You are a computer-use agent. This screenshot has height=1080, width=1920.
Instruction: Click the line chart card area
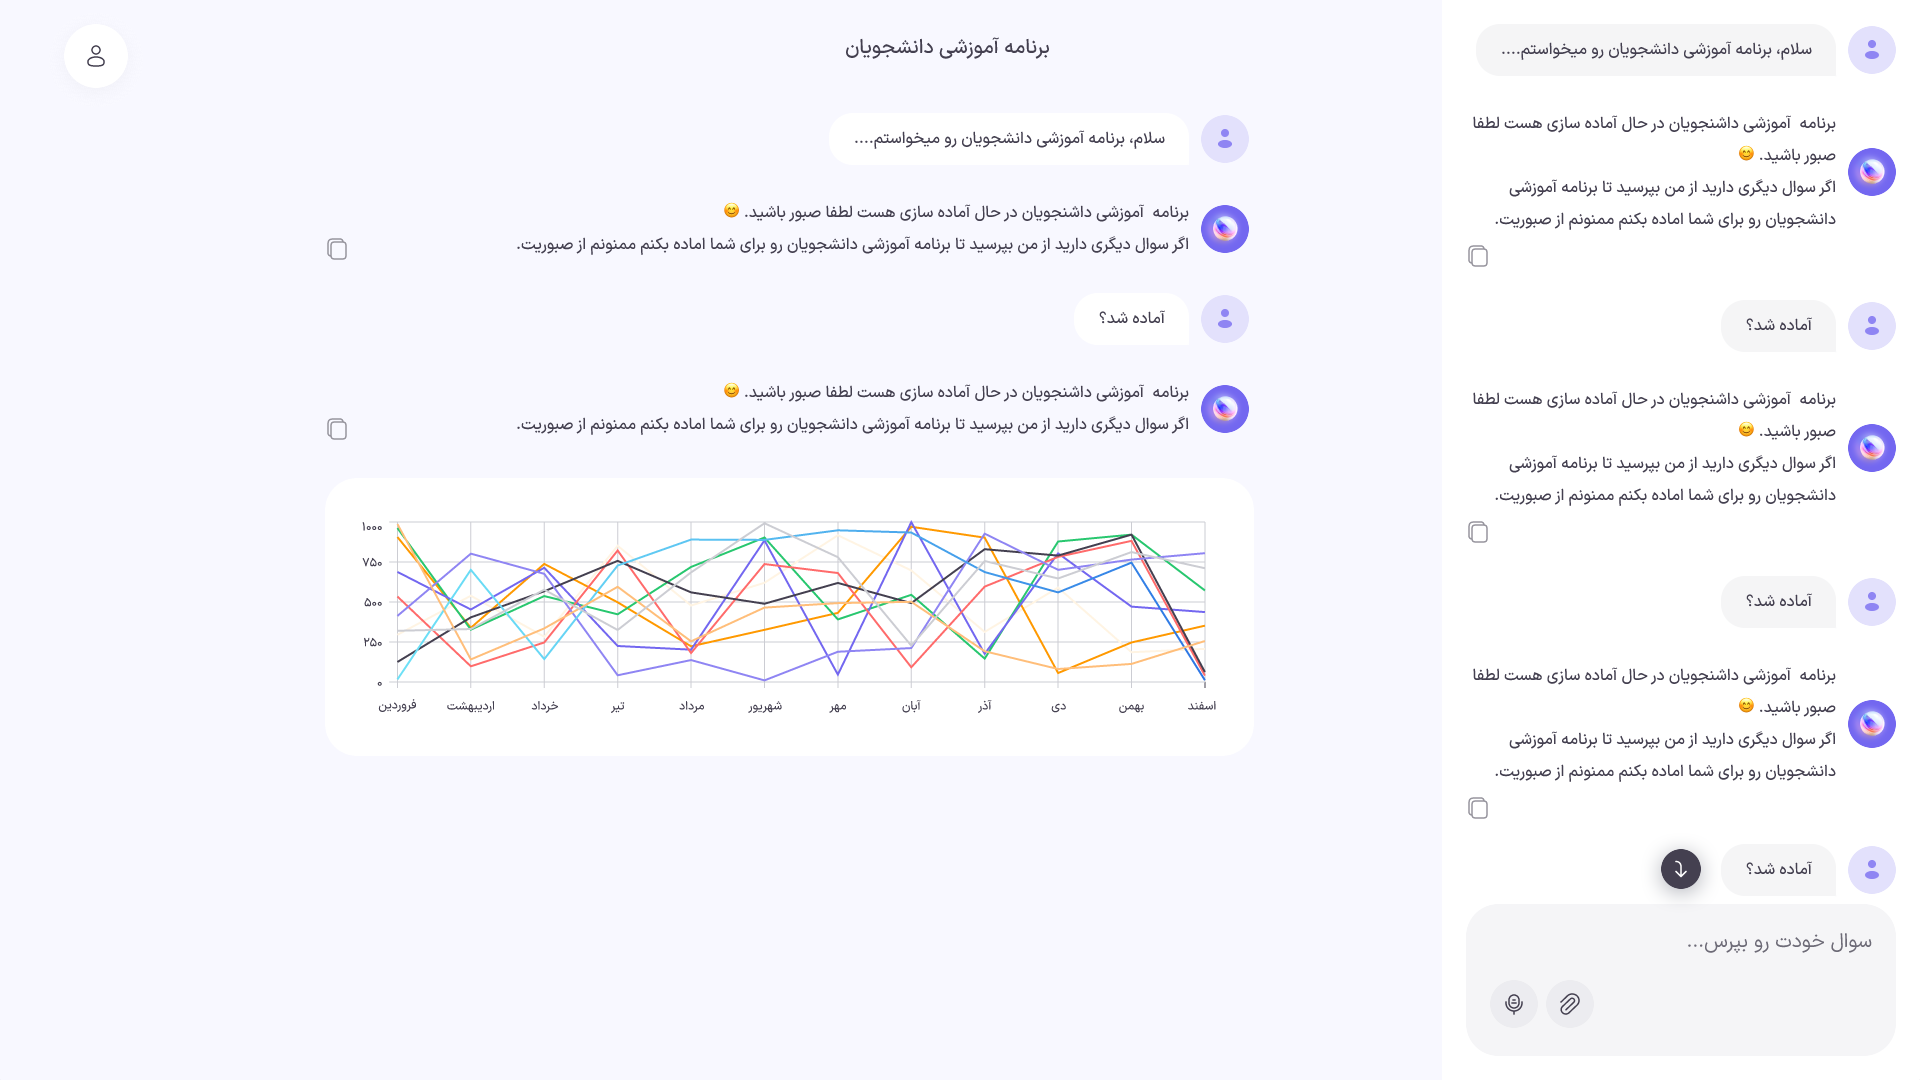click(789, 617)
